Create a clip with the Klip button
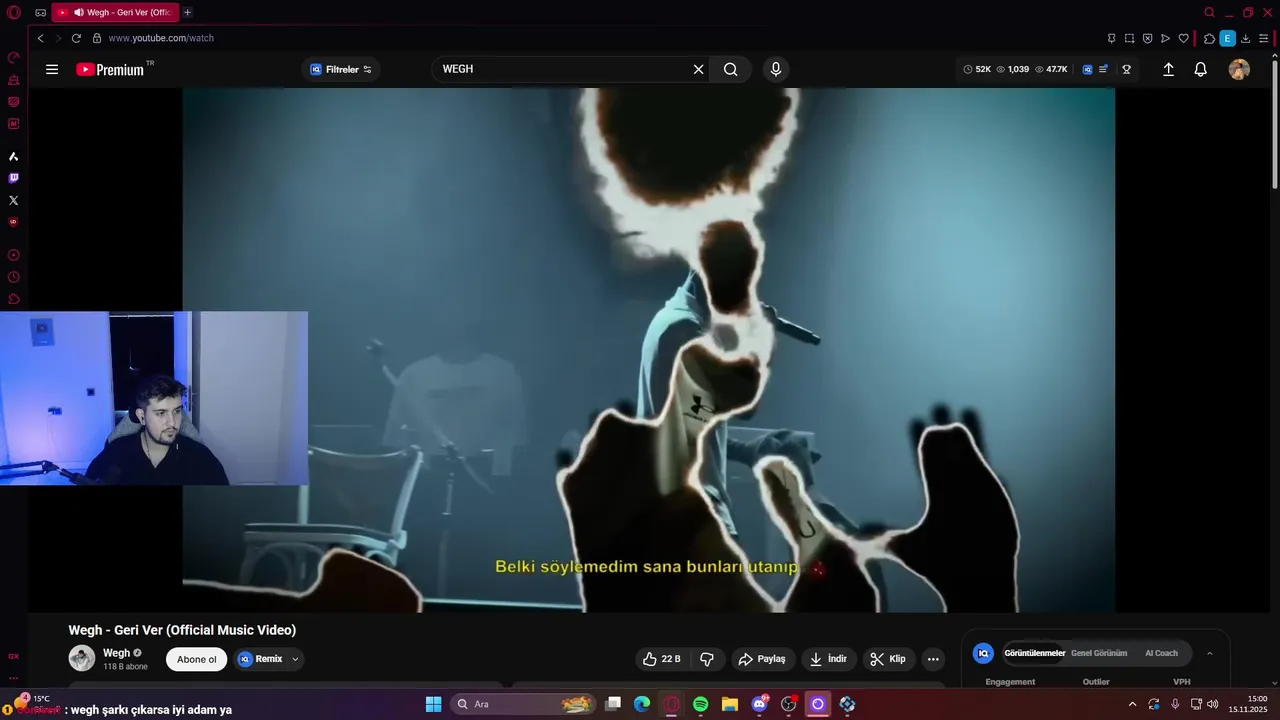 888,659
